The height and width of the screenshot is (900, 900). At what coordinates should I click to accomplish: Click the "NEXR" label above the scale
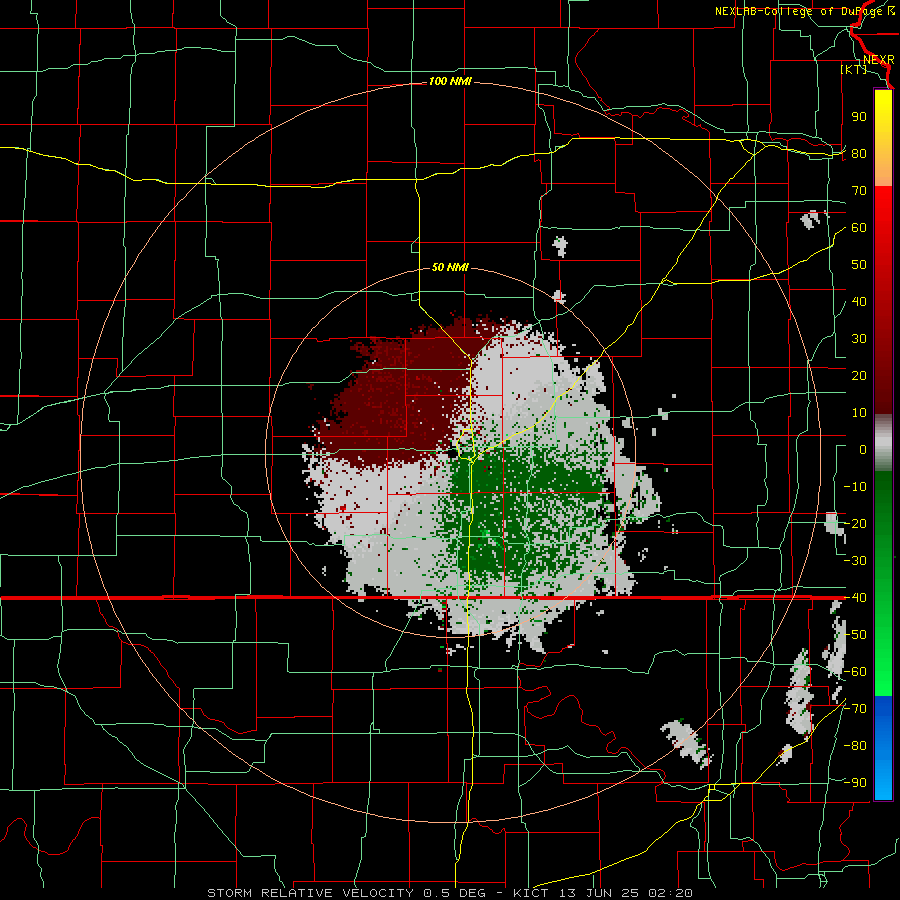click(878, 60)
